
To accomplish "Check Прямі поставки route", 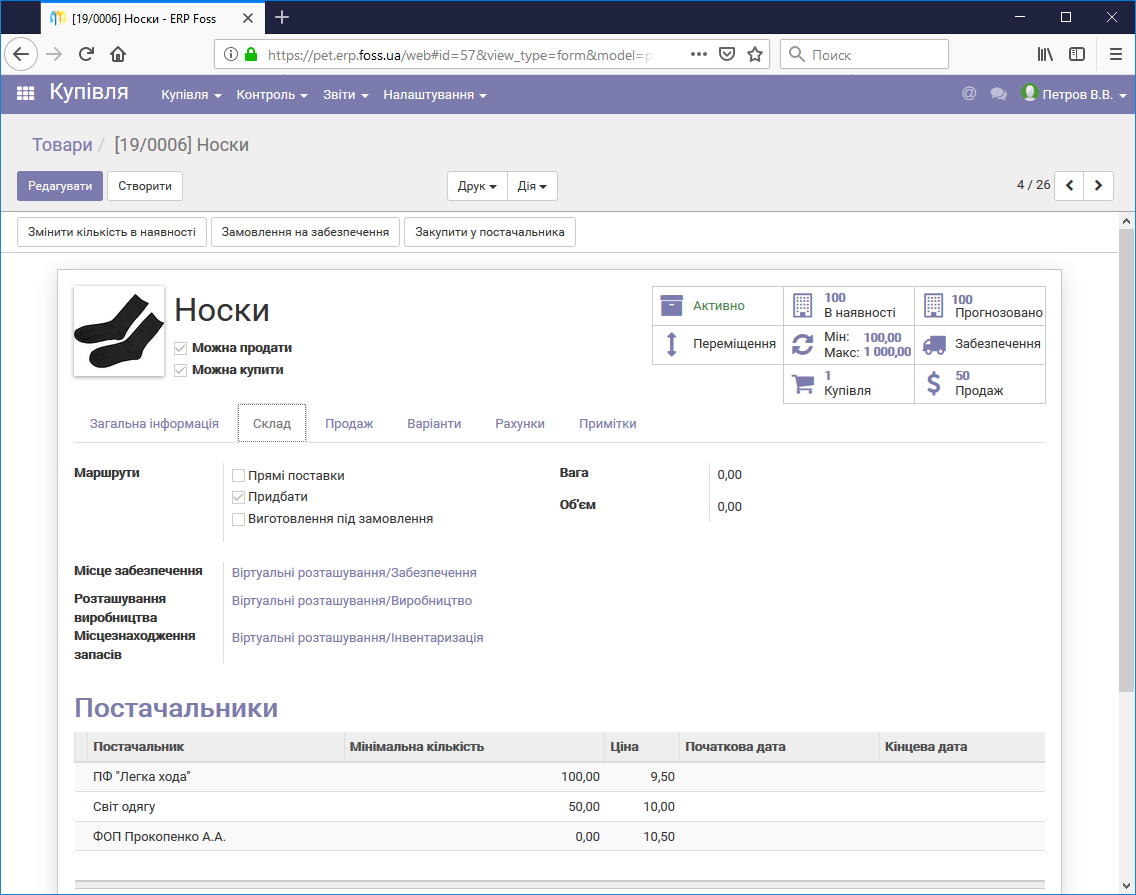I will [x=238, y=476].
